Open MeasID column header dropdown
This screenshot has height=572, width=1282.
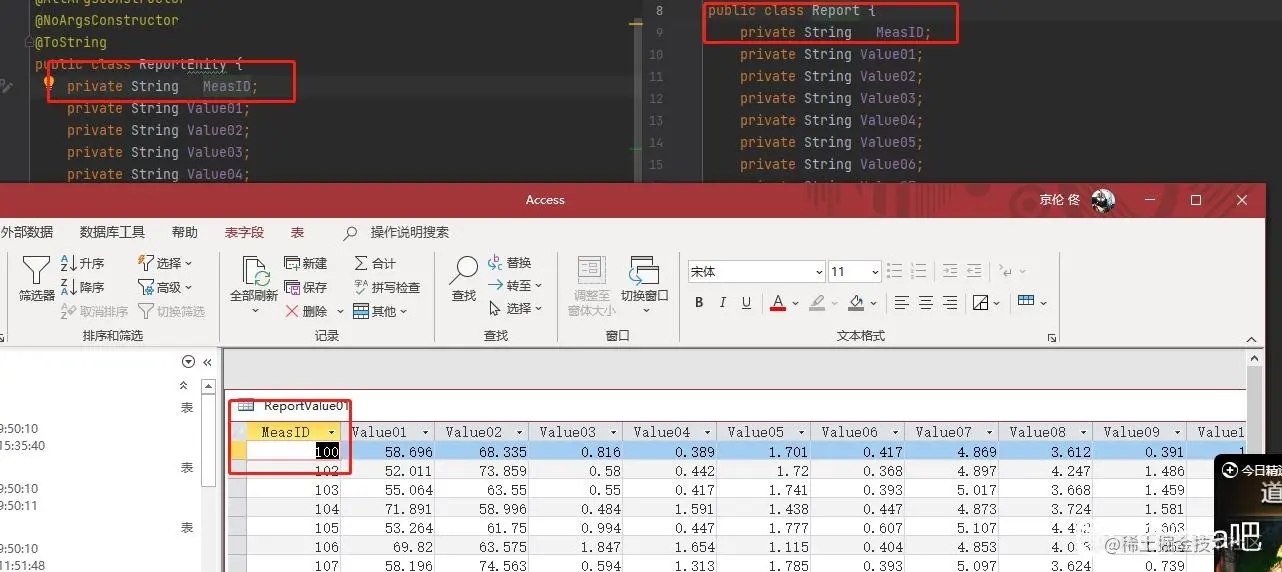click(331, 432)
